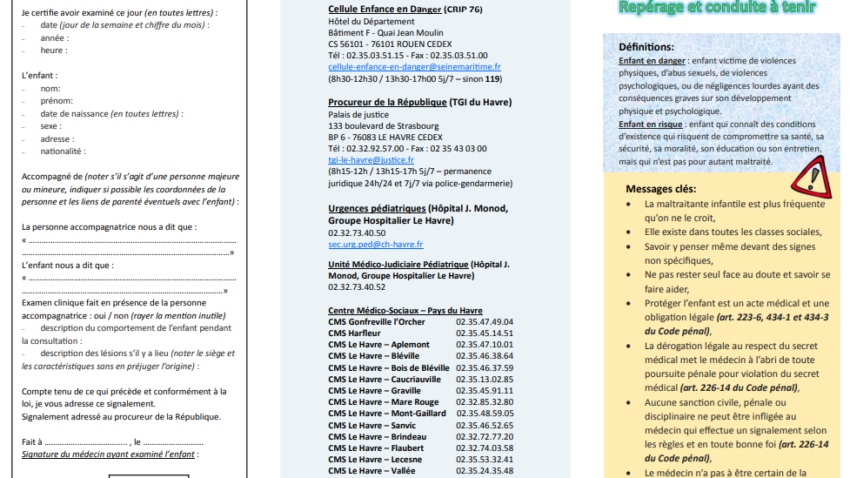This screenshot has width=850, height=478.
Task: Select the underlined 'Enfant en risque' term
Action: 649,122
